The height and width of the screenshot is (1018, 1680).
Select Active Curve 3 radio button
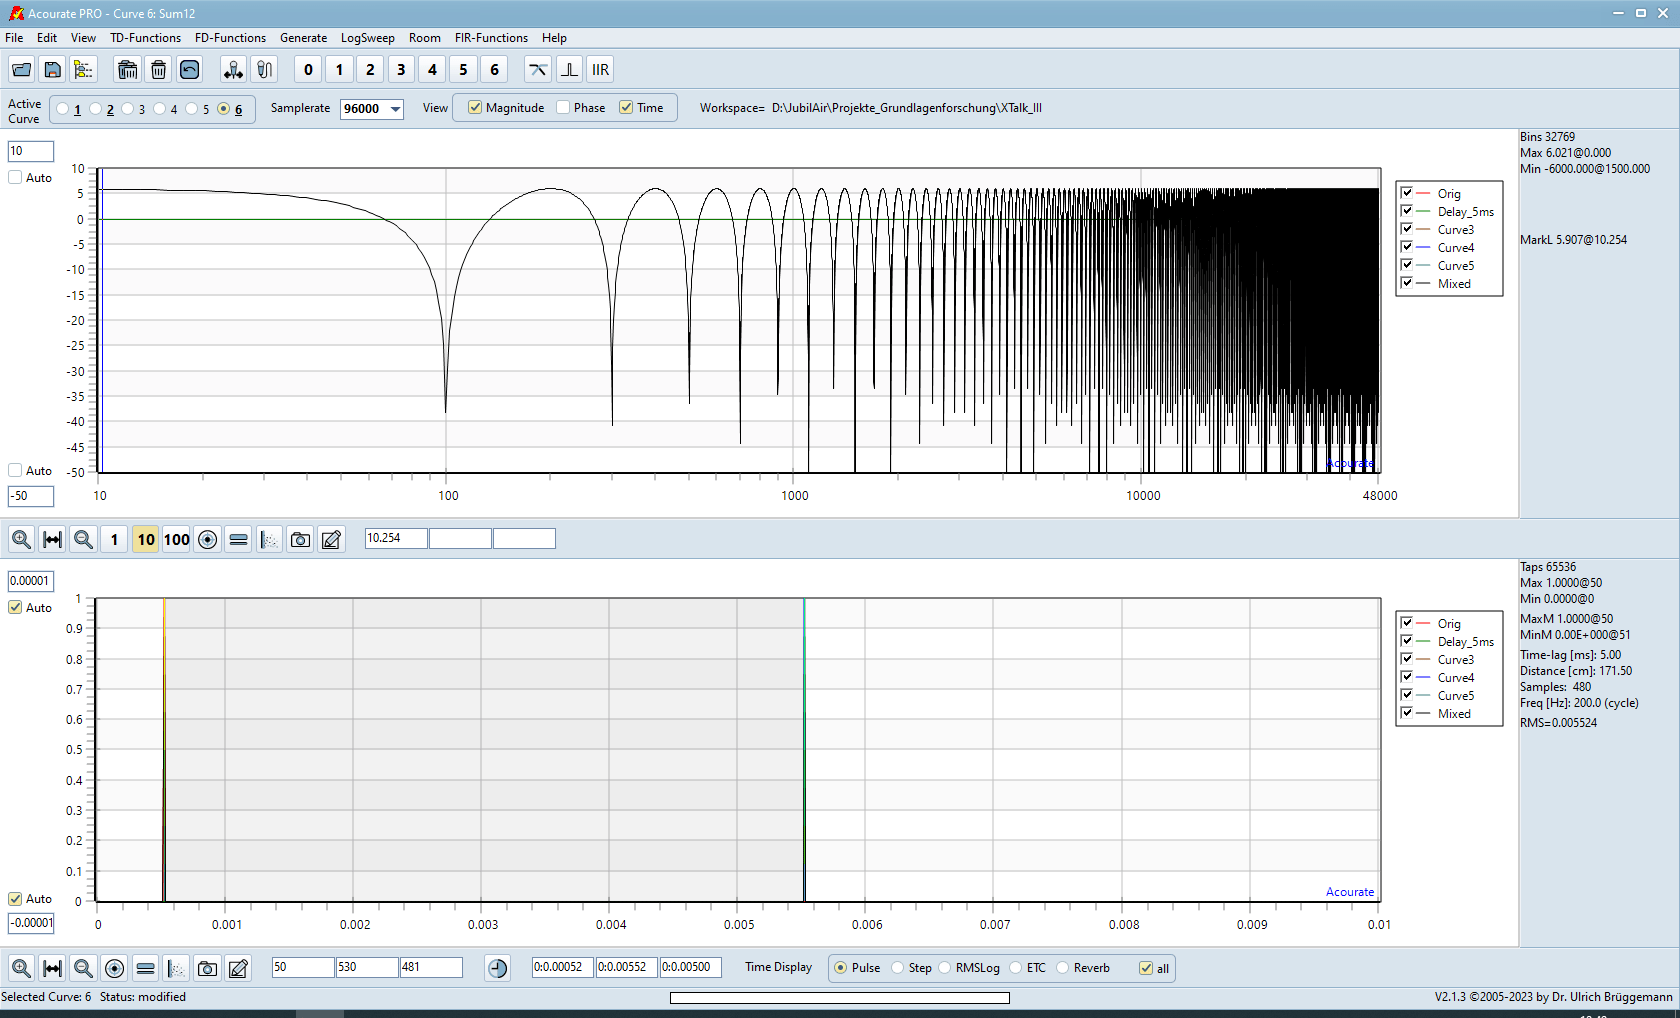pyautogui.click(x=127, y=109)
